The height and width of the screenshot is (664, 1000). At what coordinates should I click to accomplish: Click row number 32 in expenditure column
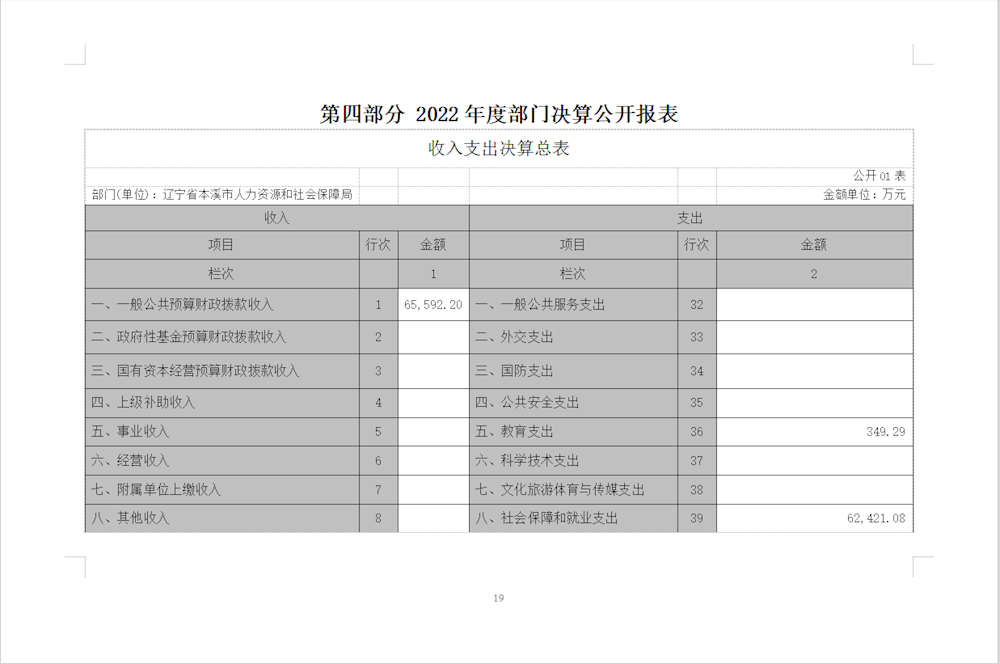(696, 305)
